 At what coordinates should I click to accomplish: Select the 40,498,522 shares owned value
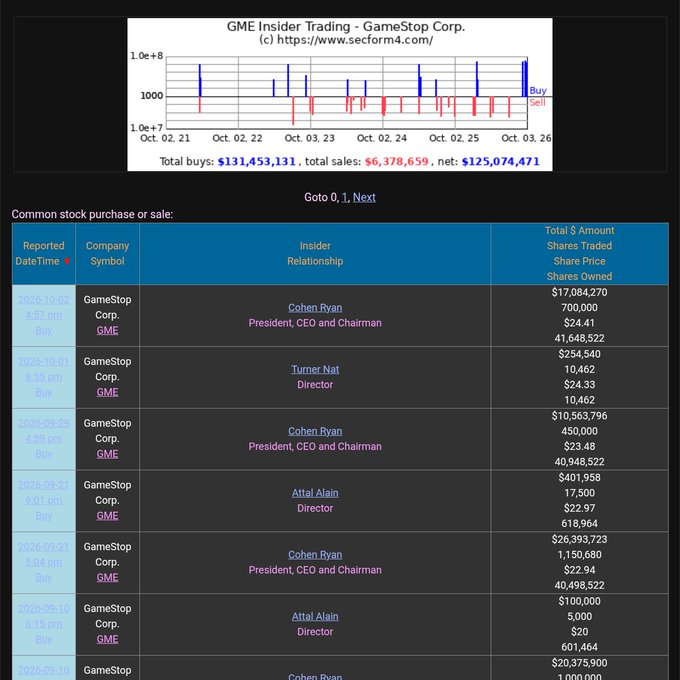point(579,585)
